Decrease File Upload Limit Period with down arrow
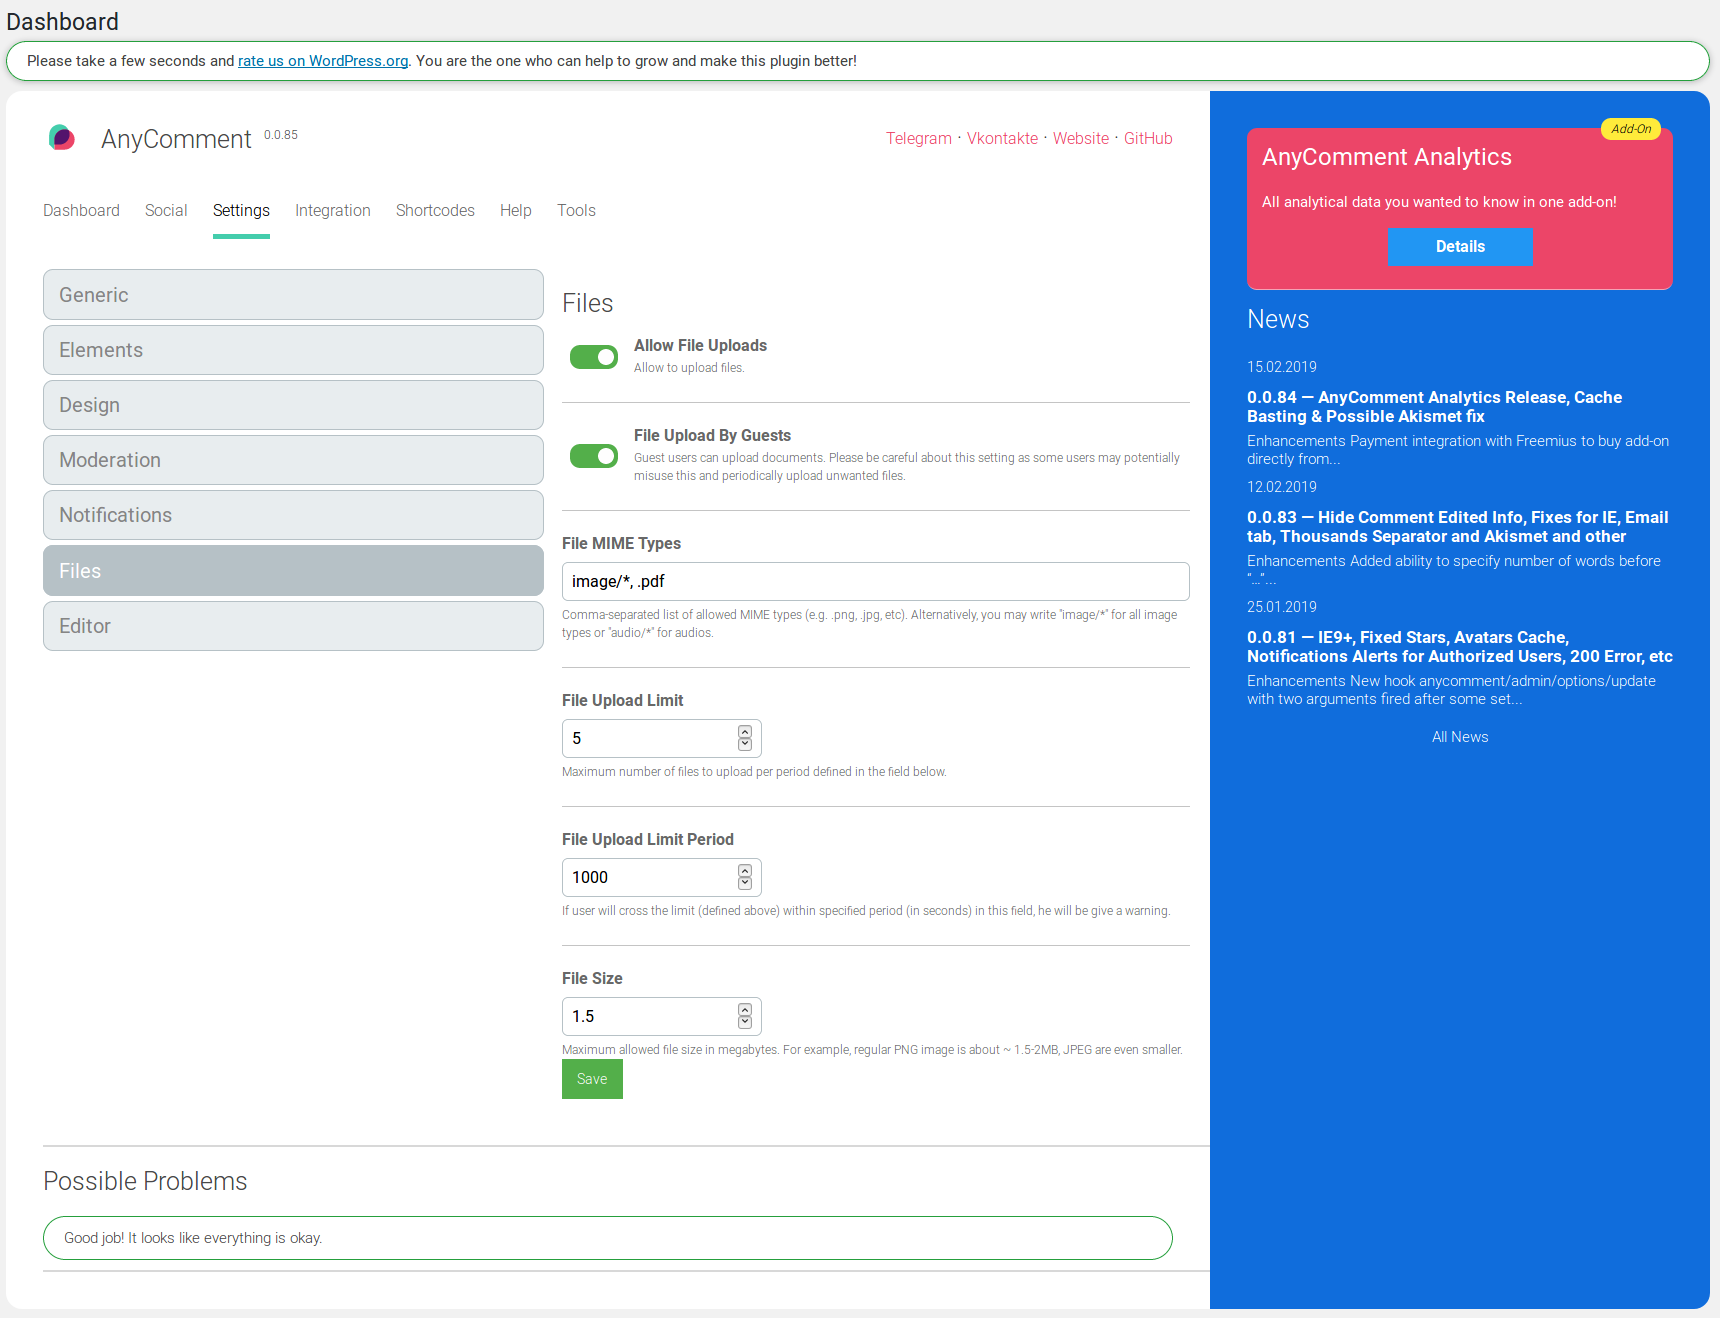Image resolution: width=1720 pixels, height=1318 pixels. pyautogui.click(x=745, y=883)
